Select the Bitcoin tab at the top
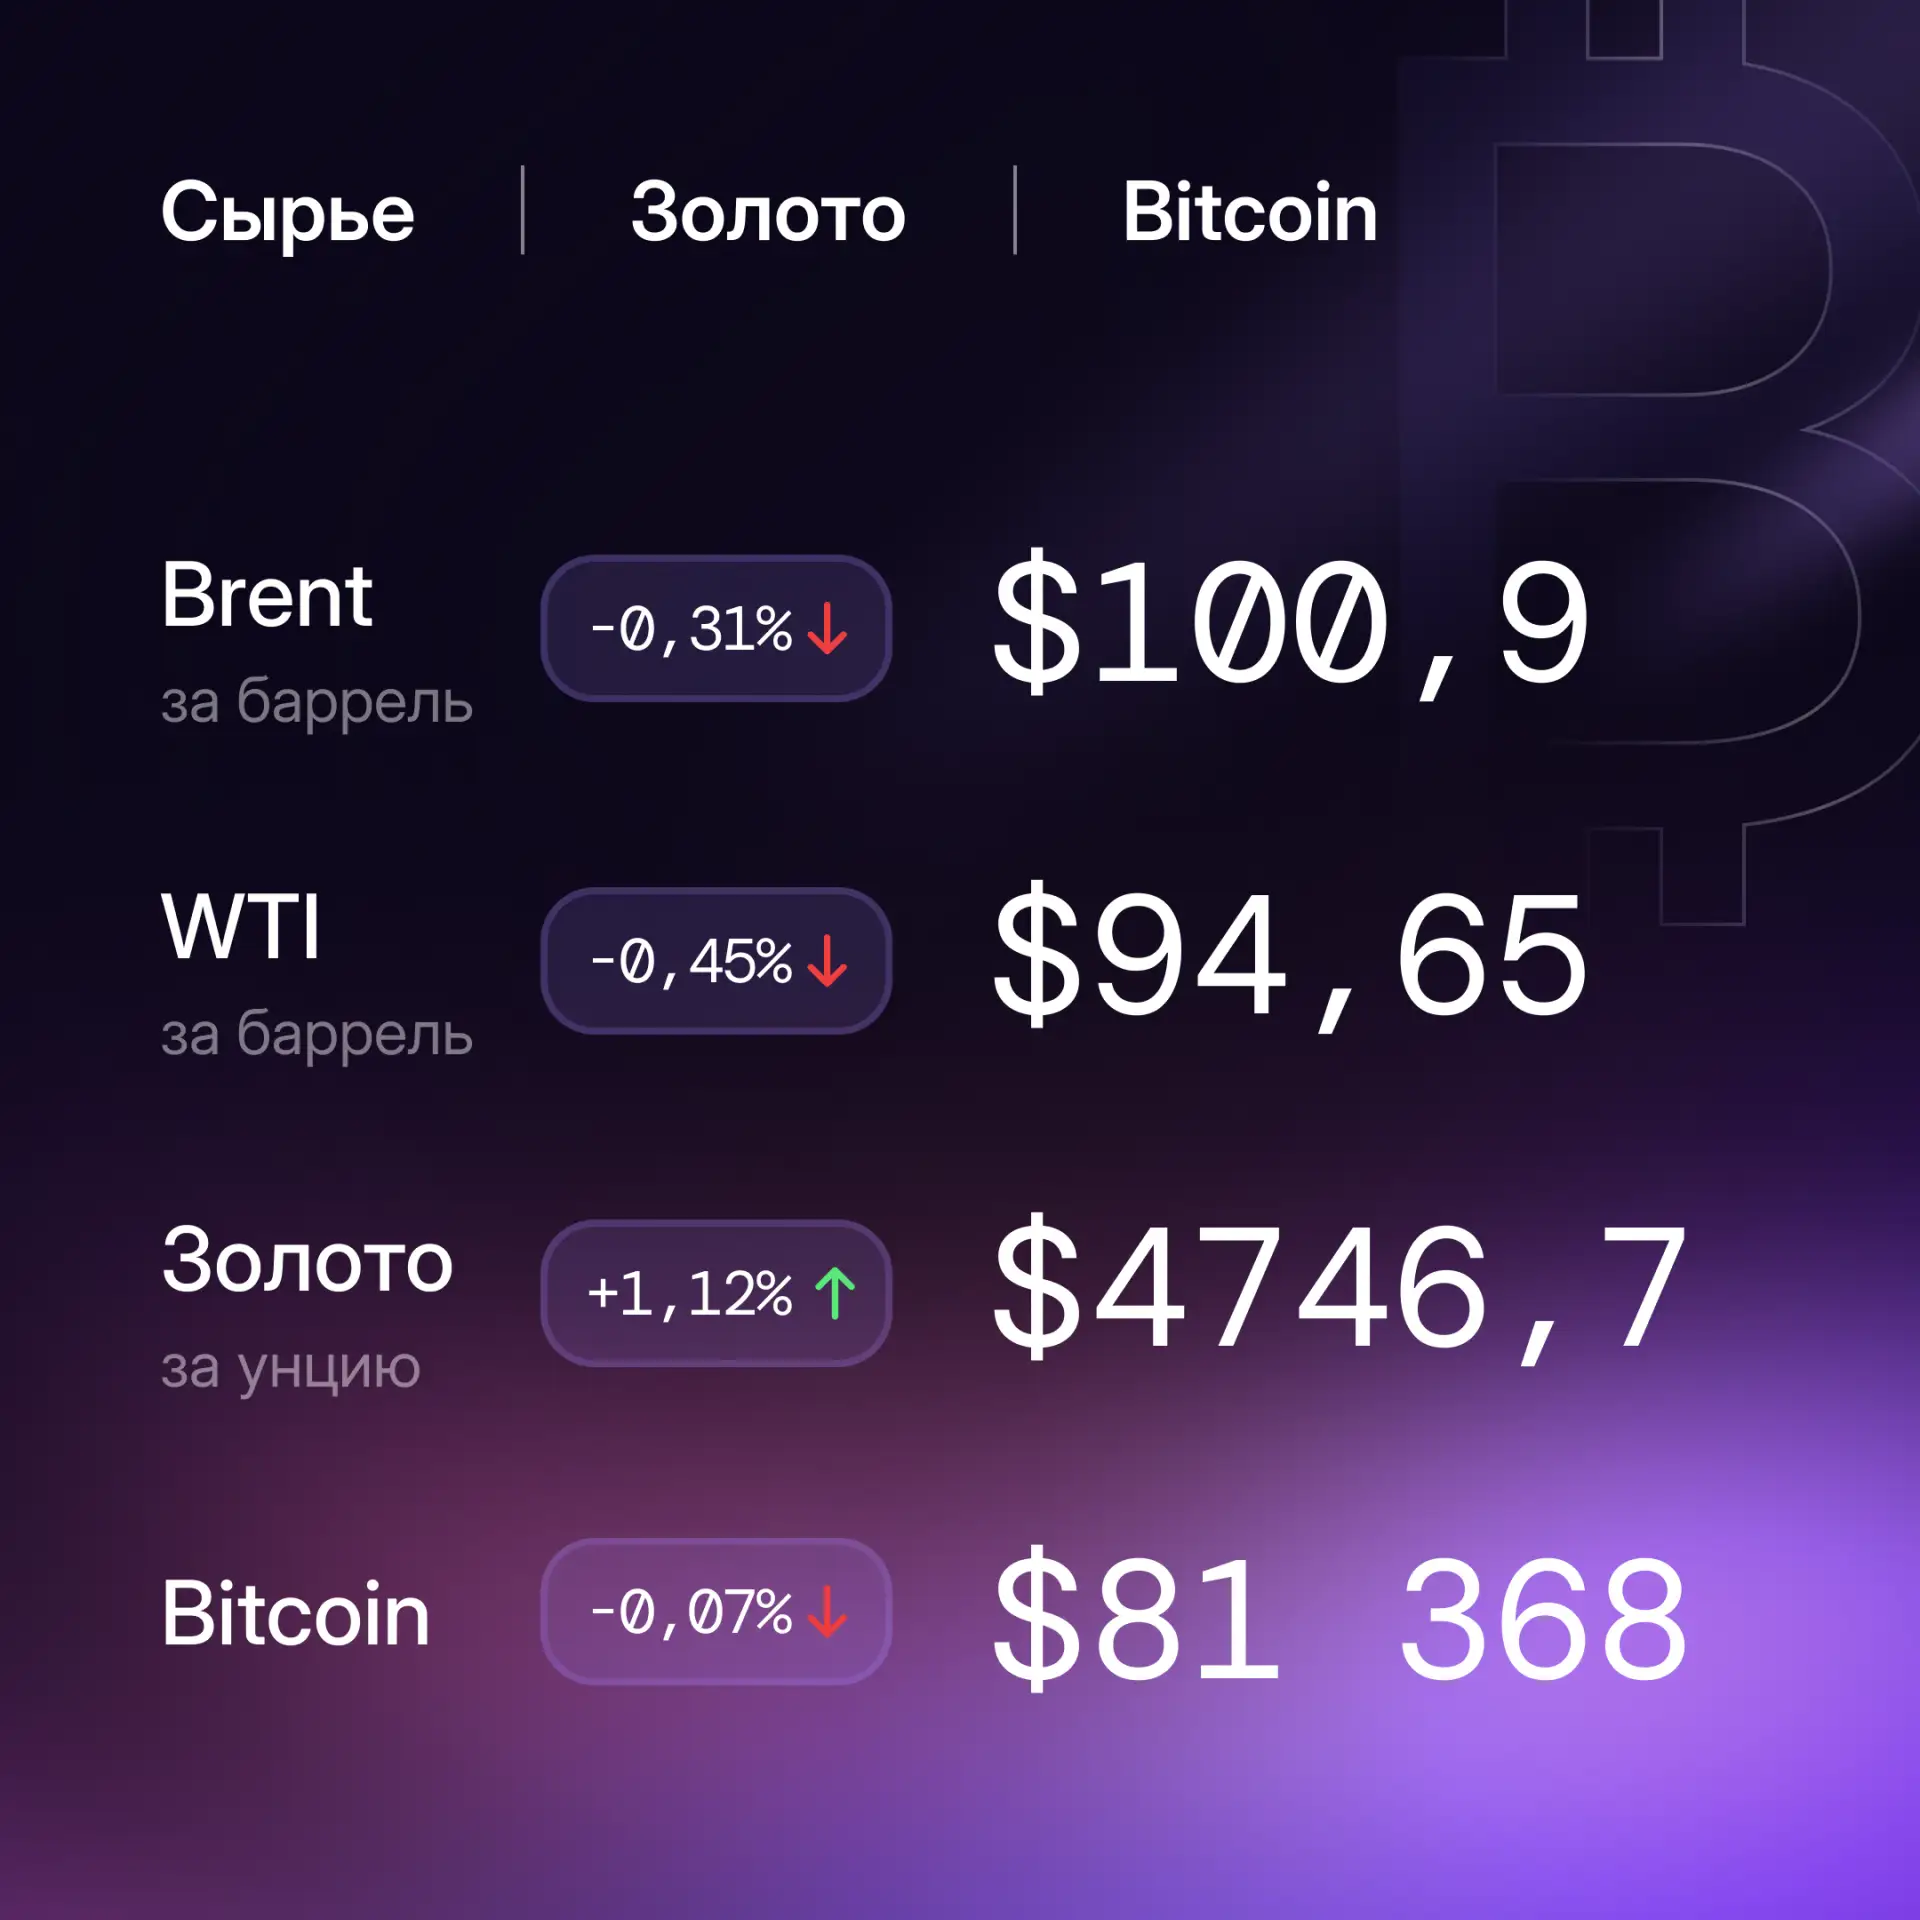This screenshot has height=1920, width=1920. [1249, 212]
